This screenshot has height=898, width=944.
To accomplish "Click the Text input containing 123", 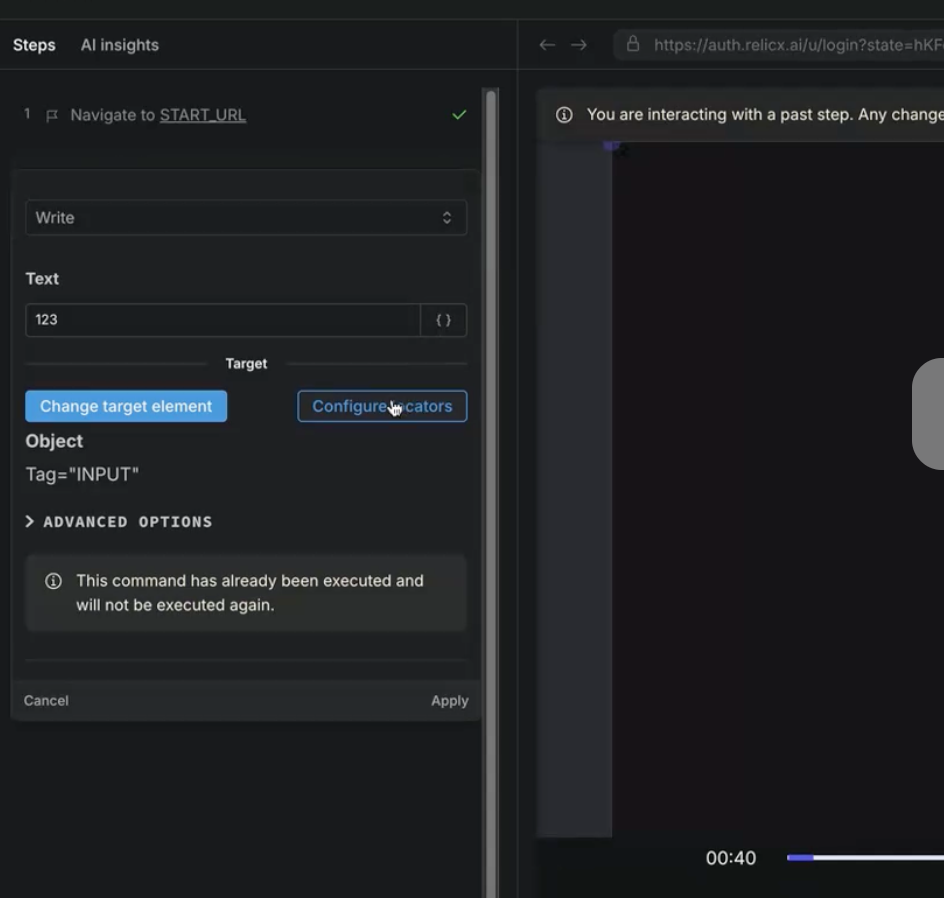I will point(222,320).
